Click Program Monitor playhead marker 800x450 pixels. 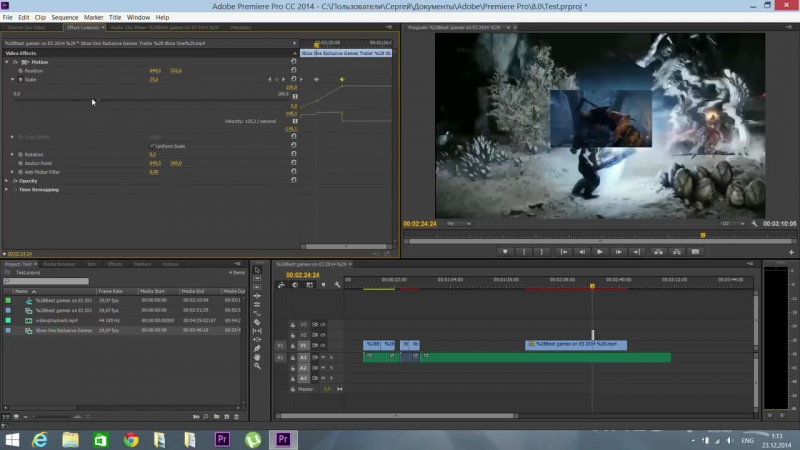[703, 235]
